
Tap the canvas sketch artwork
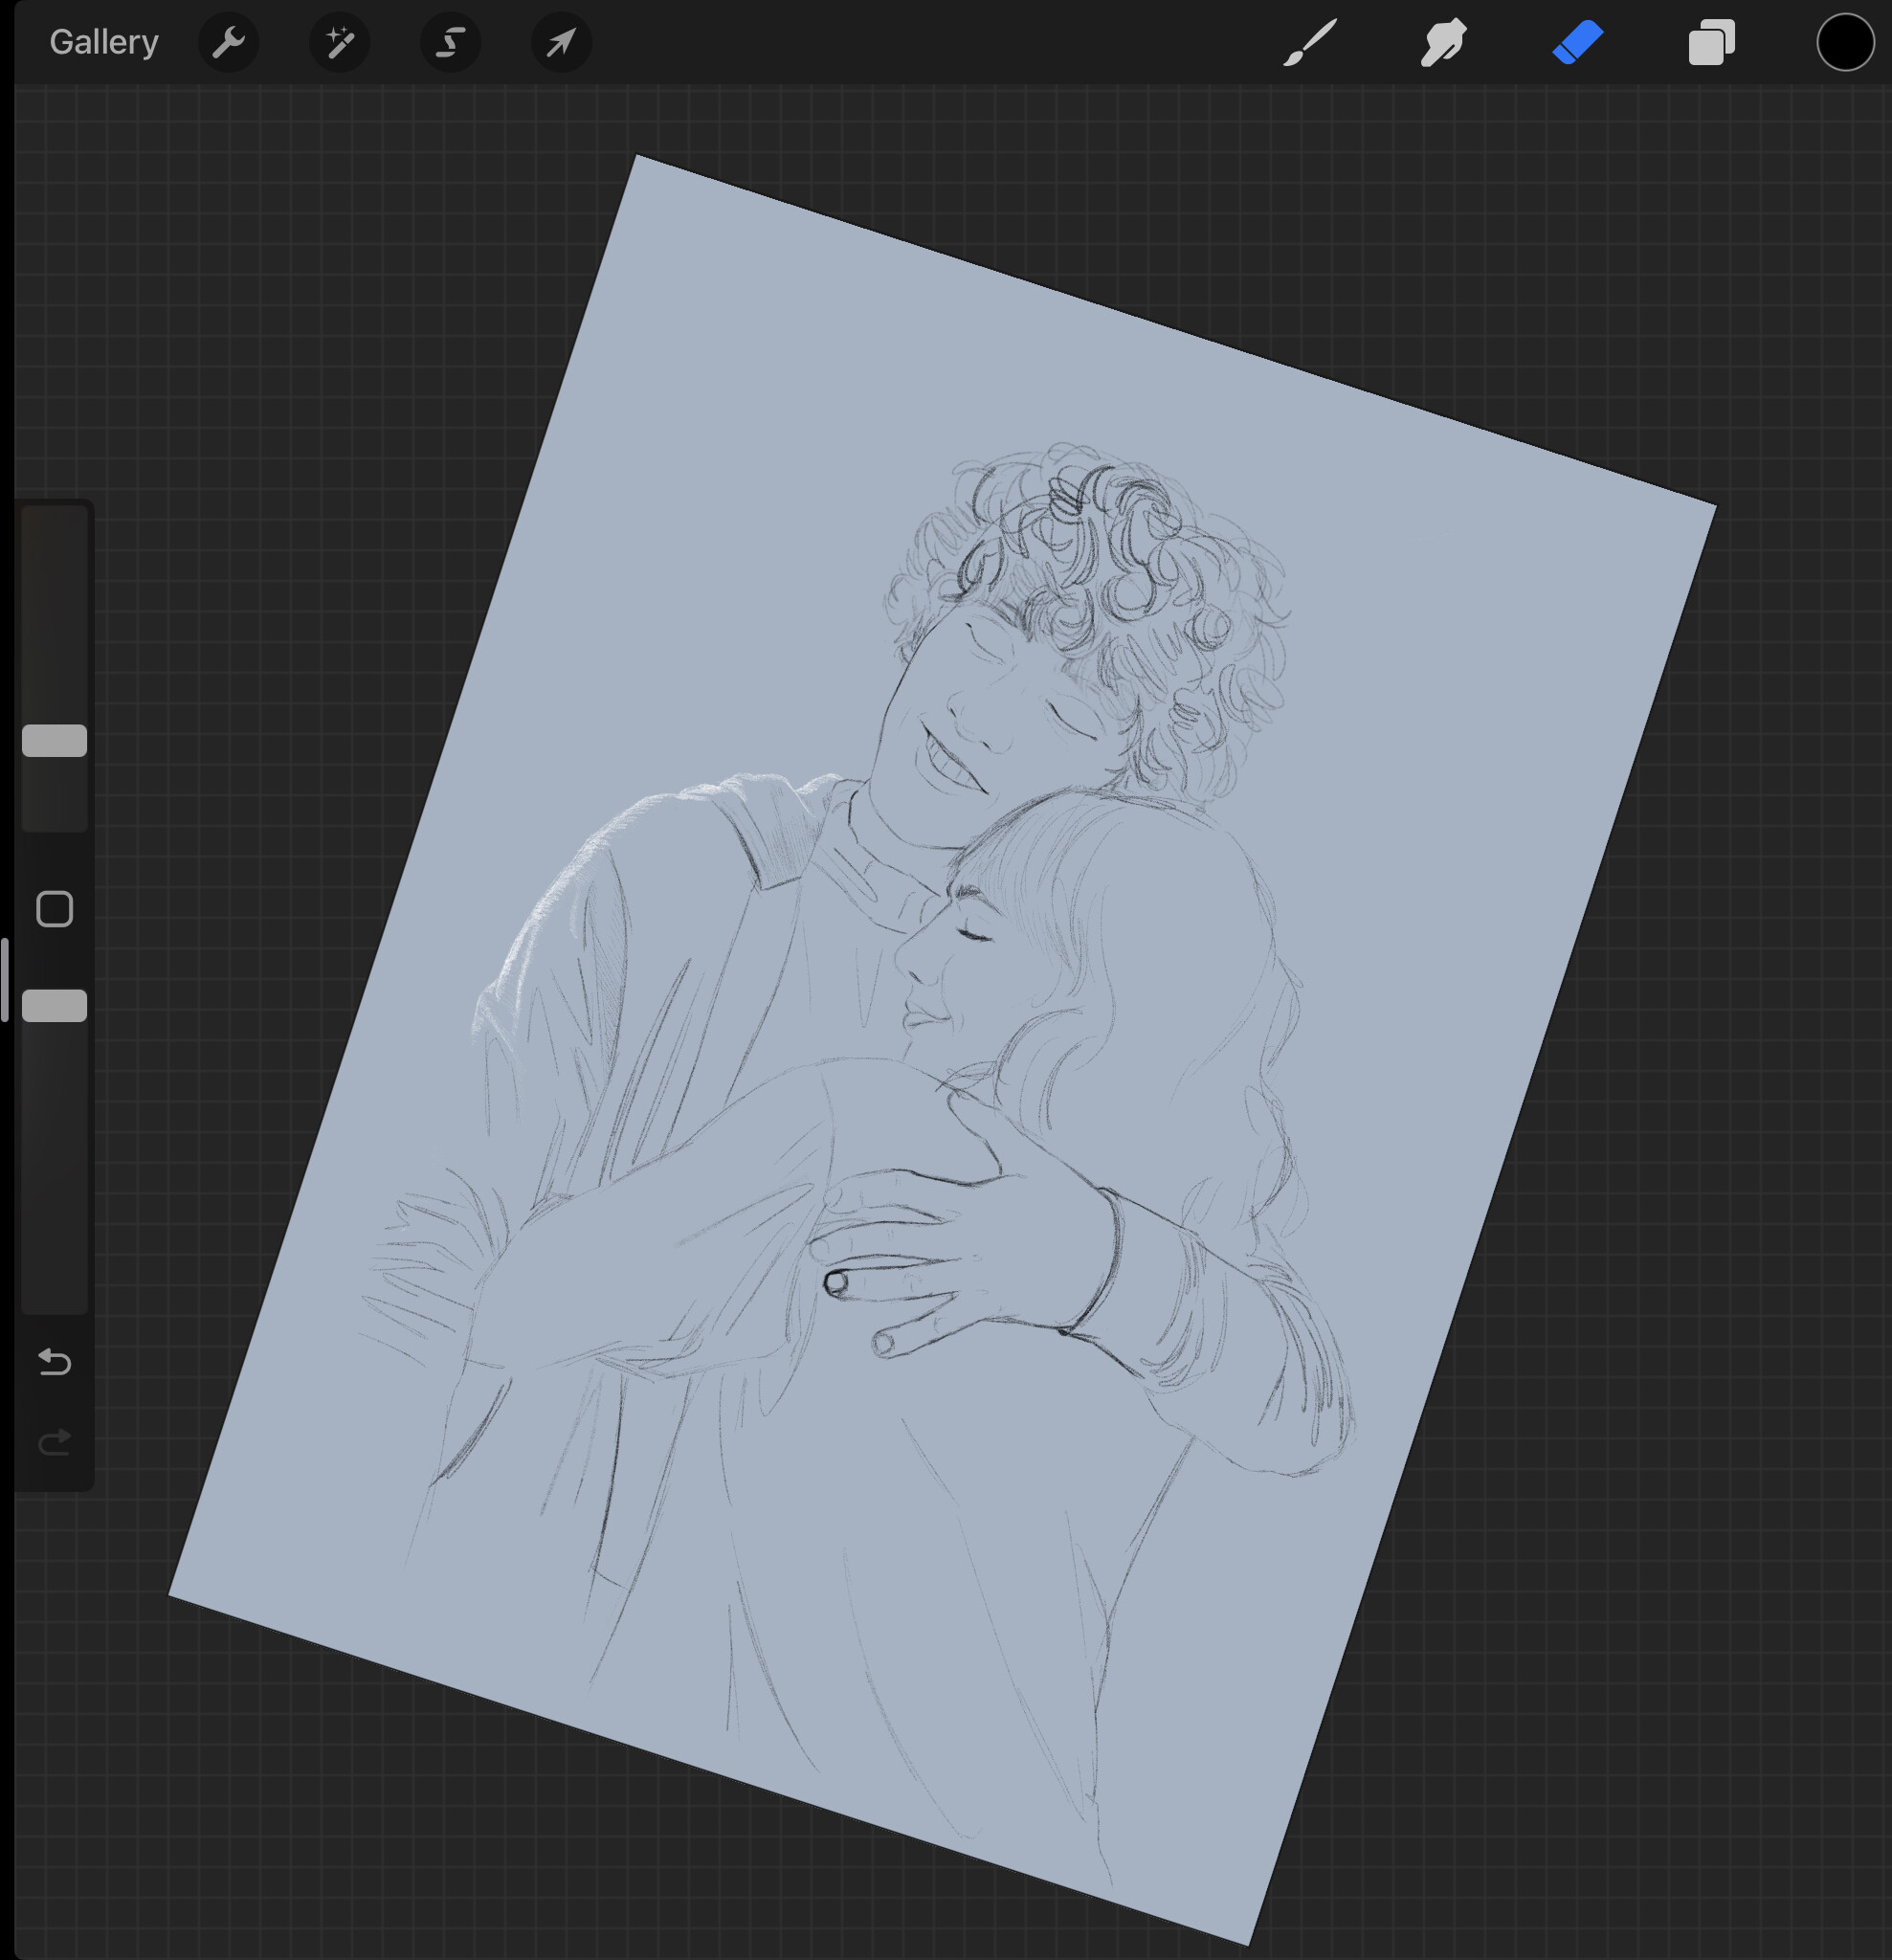942,1050
